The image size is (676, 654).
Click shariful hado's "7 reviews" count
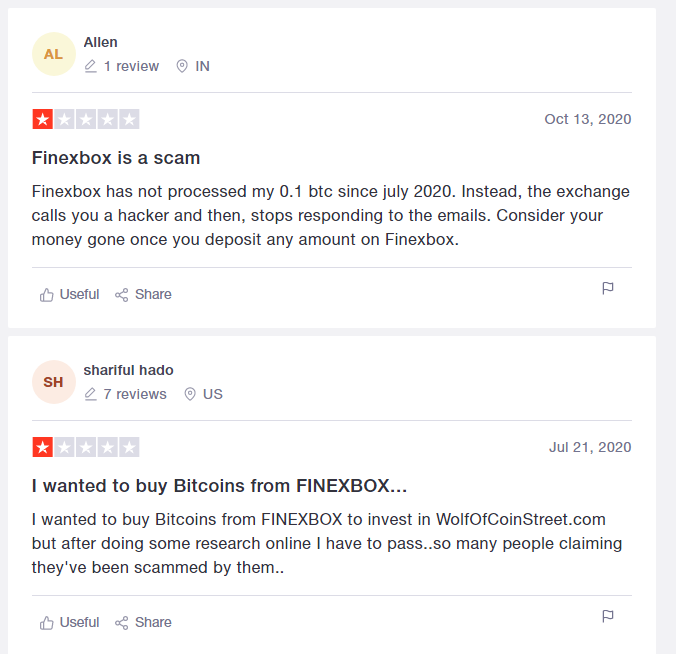135,394
